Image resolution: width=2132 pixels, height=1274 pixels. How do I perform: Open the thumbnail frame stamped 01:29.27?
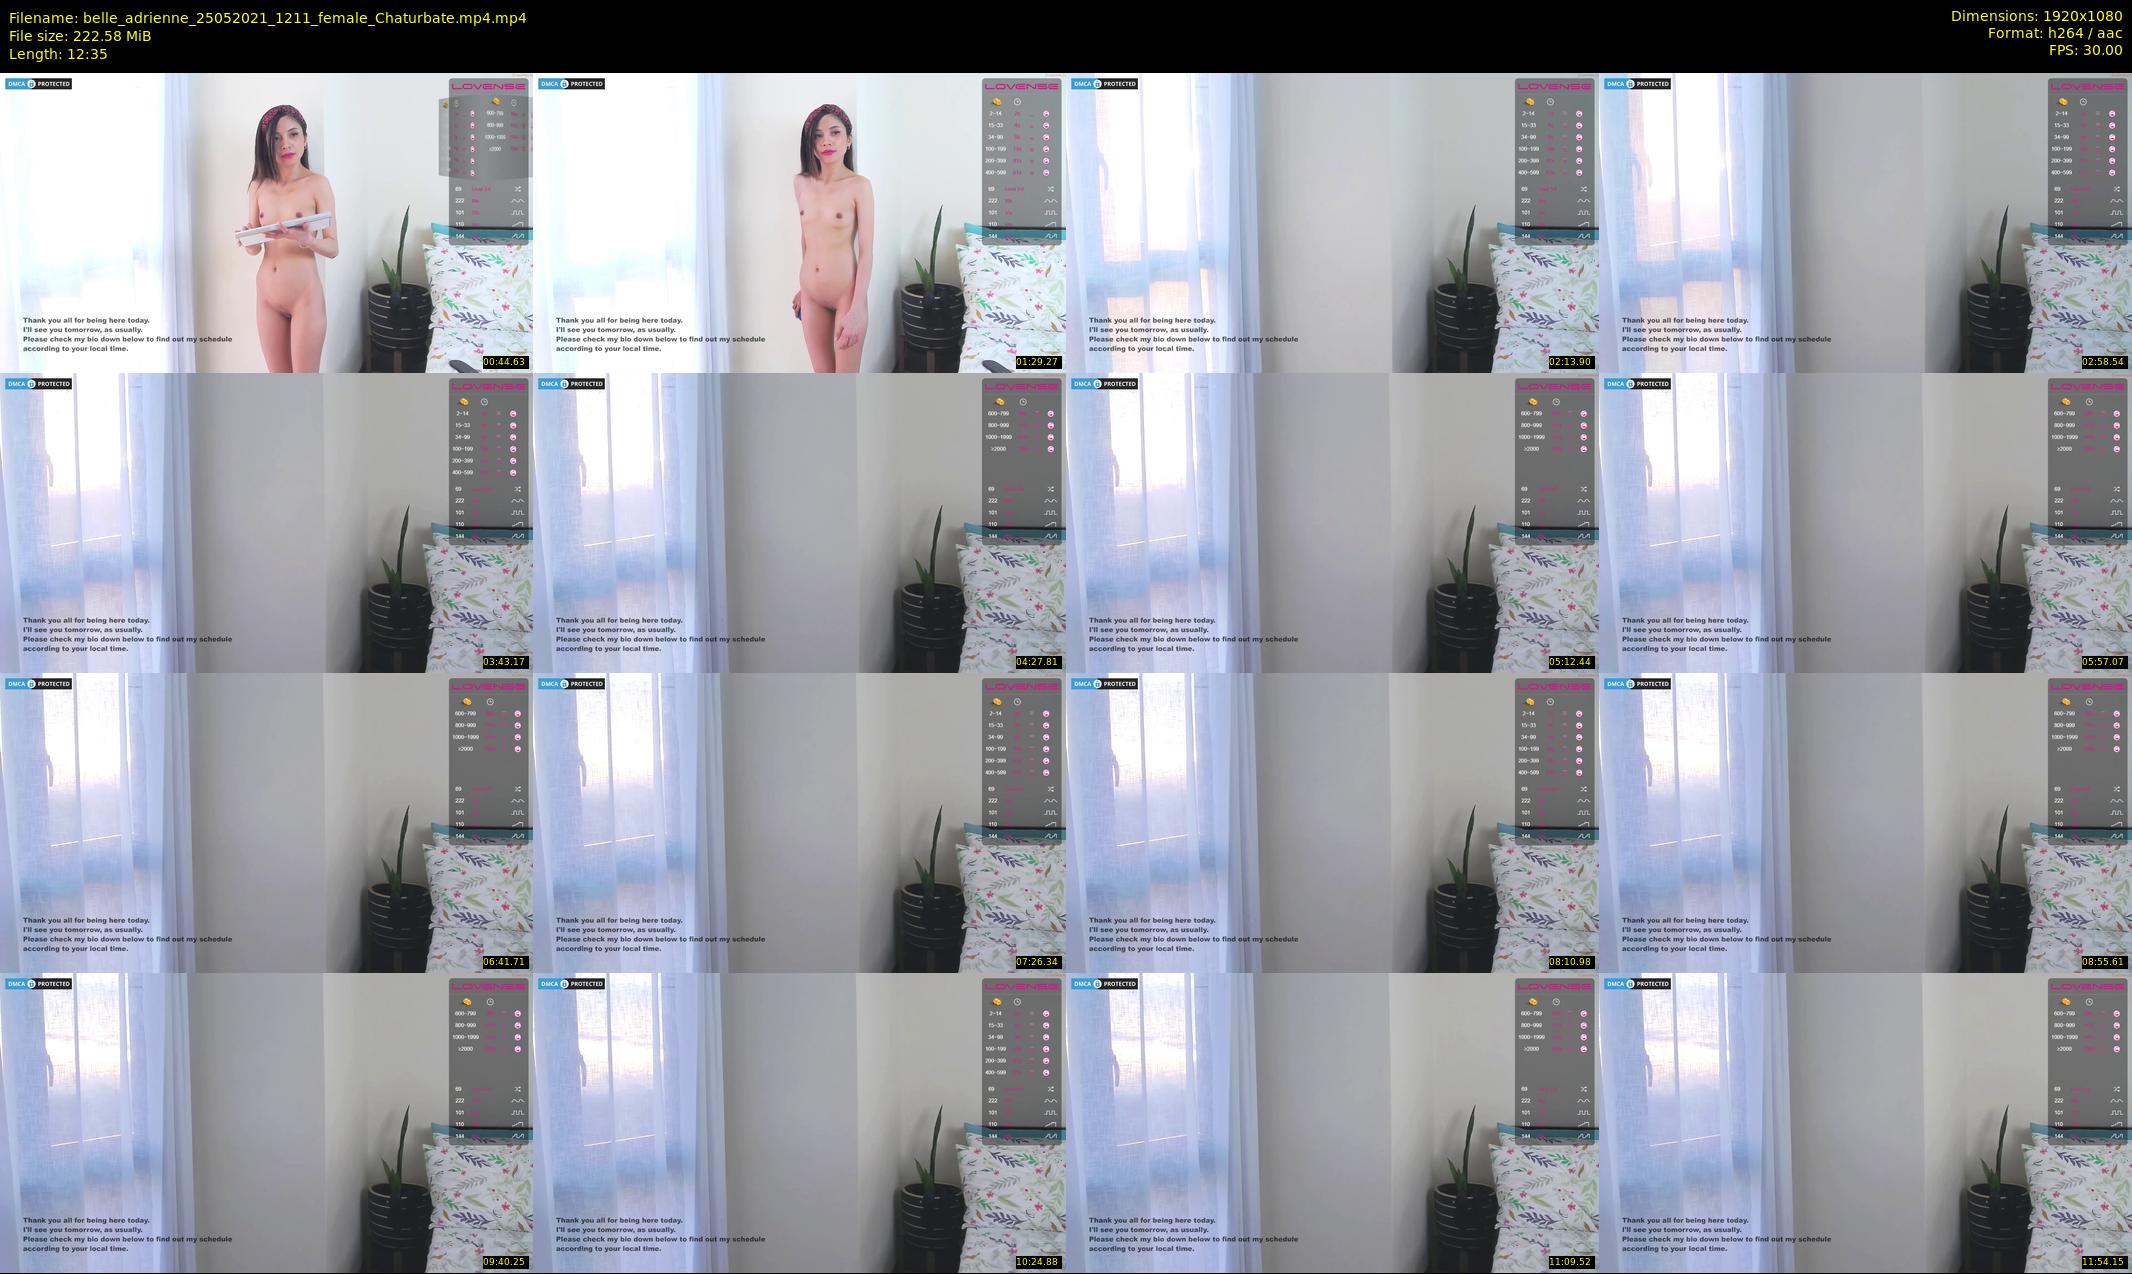[799, 223]
